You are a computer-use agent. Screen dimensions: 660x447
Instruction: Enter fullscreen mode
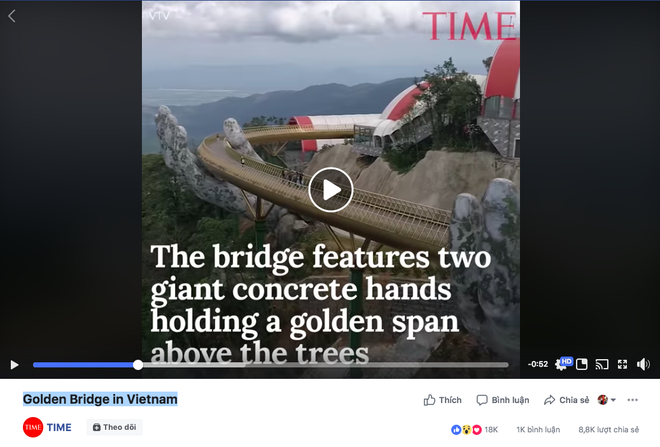[622, 364]
